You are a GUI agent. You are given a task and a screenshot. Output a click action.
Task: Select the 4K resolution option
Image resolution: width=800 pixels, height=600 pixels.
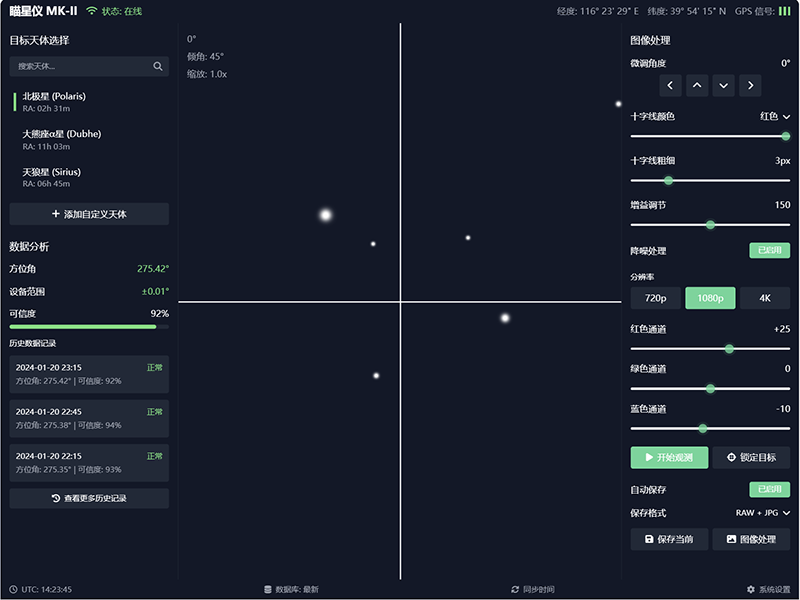point(764,298)
